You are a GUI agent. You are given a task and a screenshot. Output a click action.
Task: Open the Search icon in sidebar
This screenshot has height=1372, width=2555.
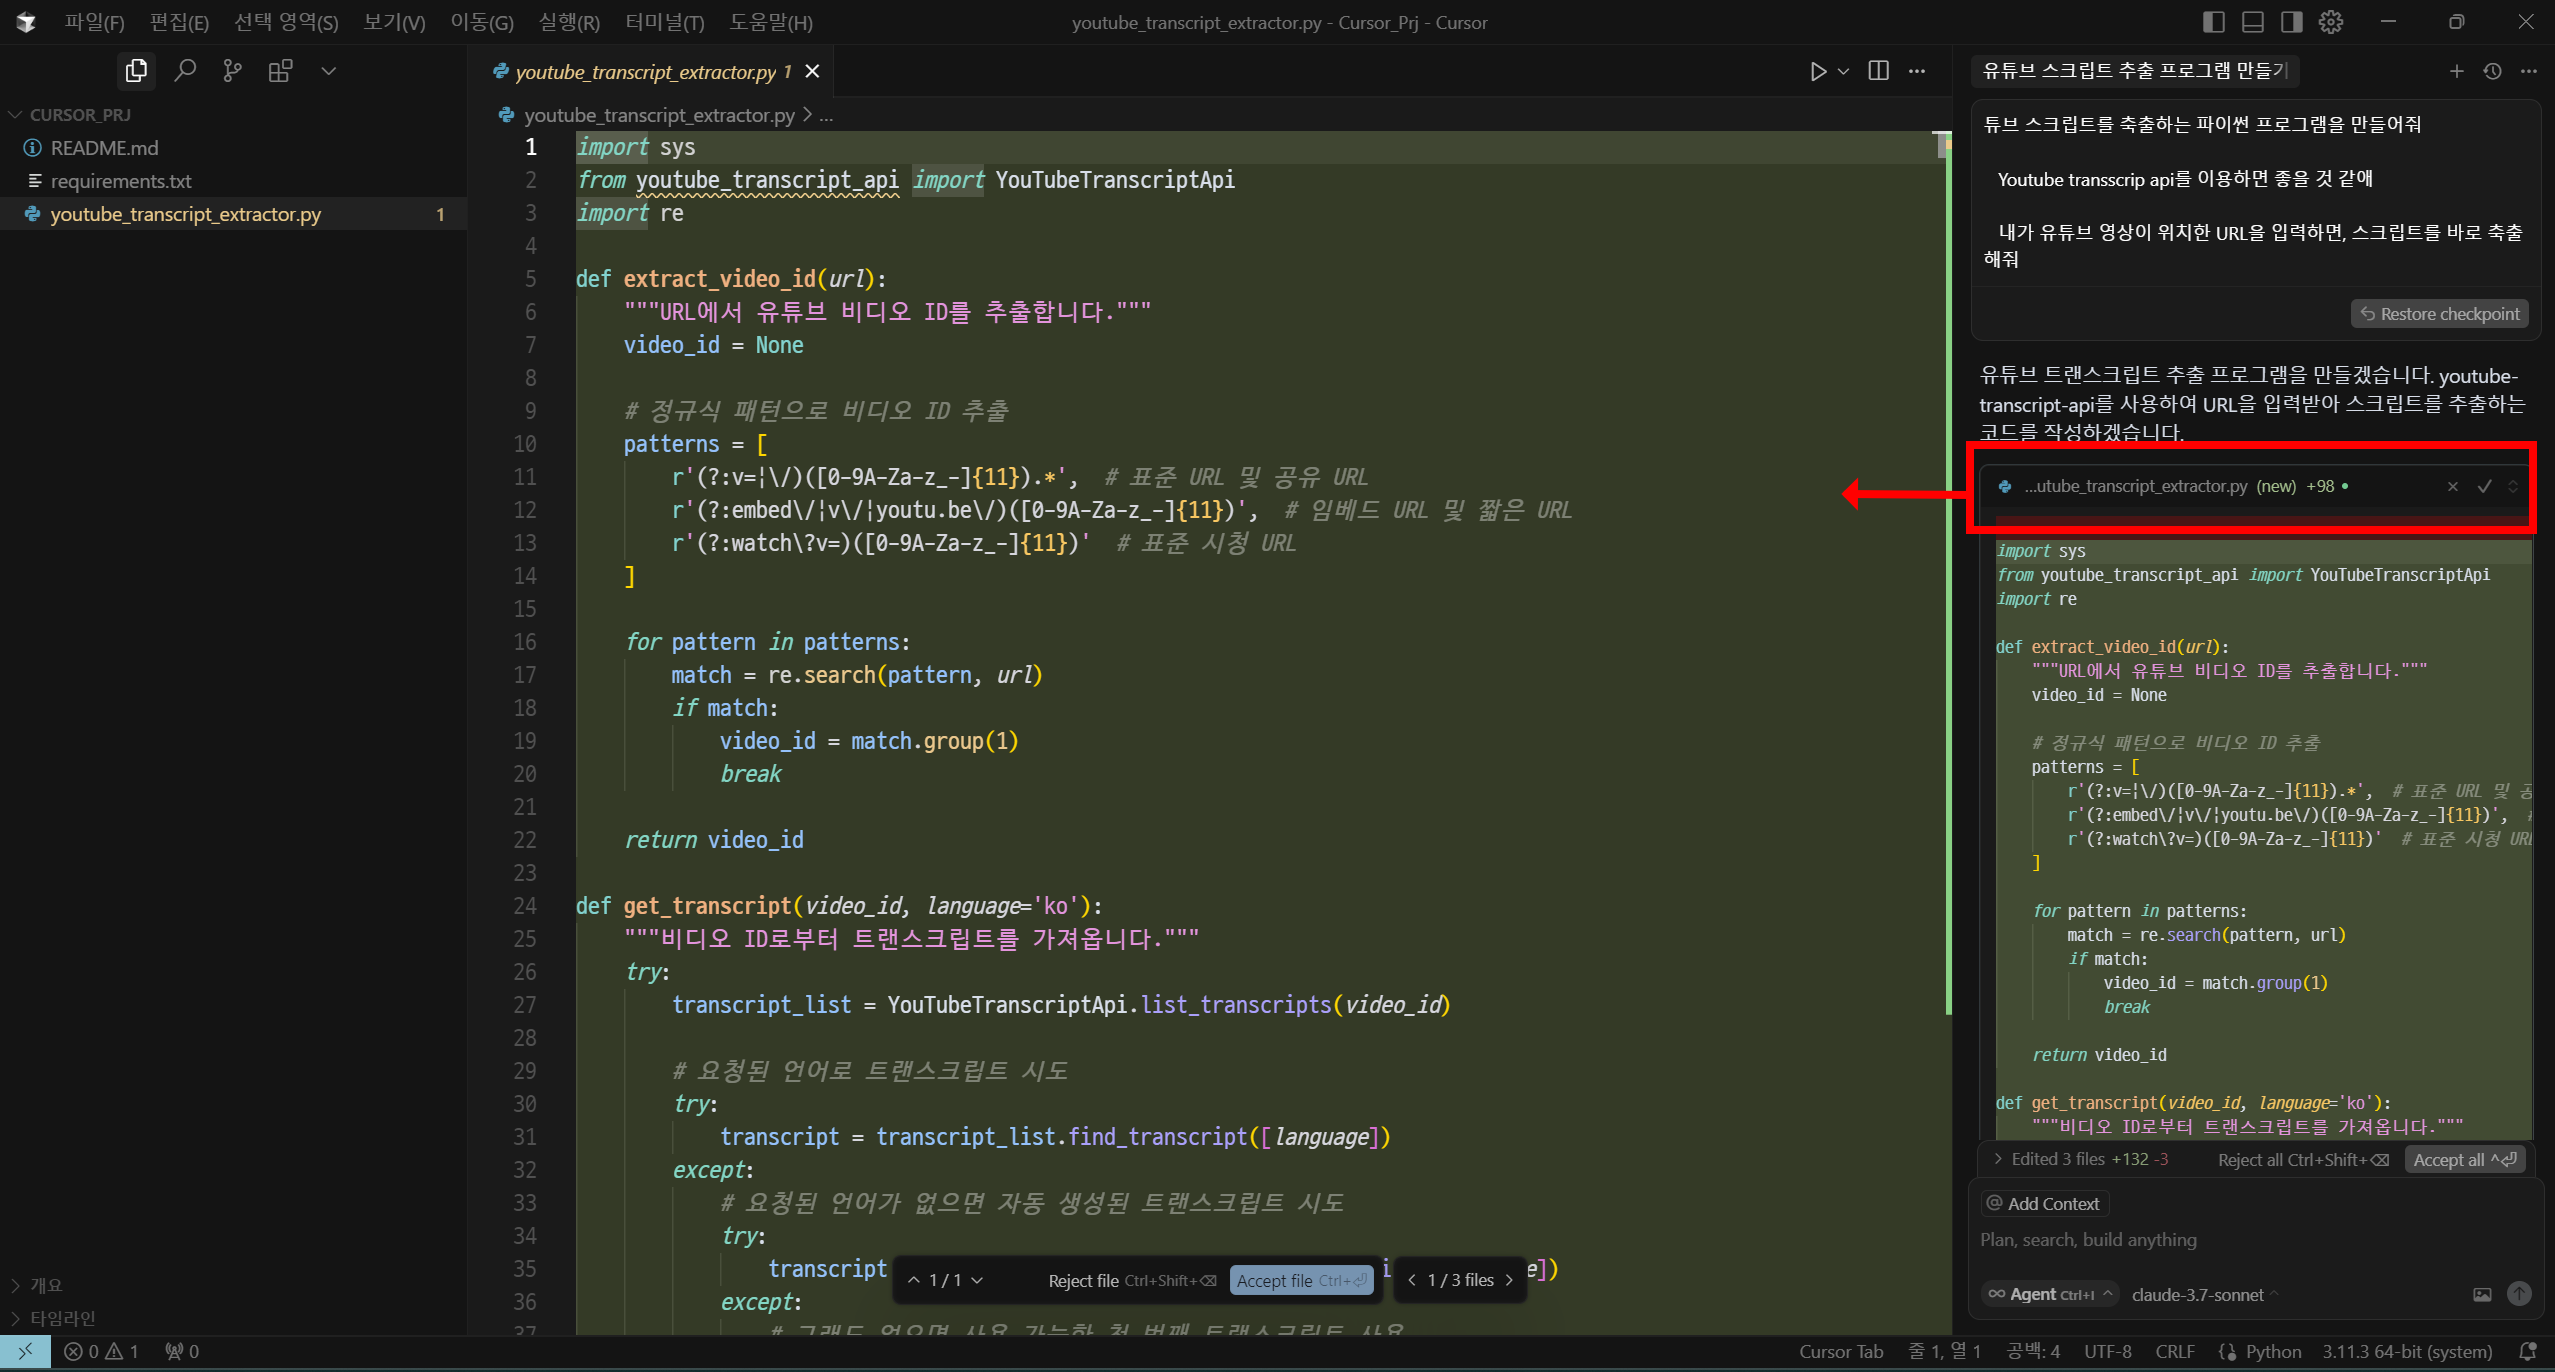(185, 71)
